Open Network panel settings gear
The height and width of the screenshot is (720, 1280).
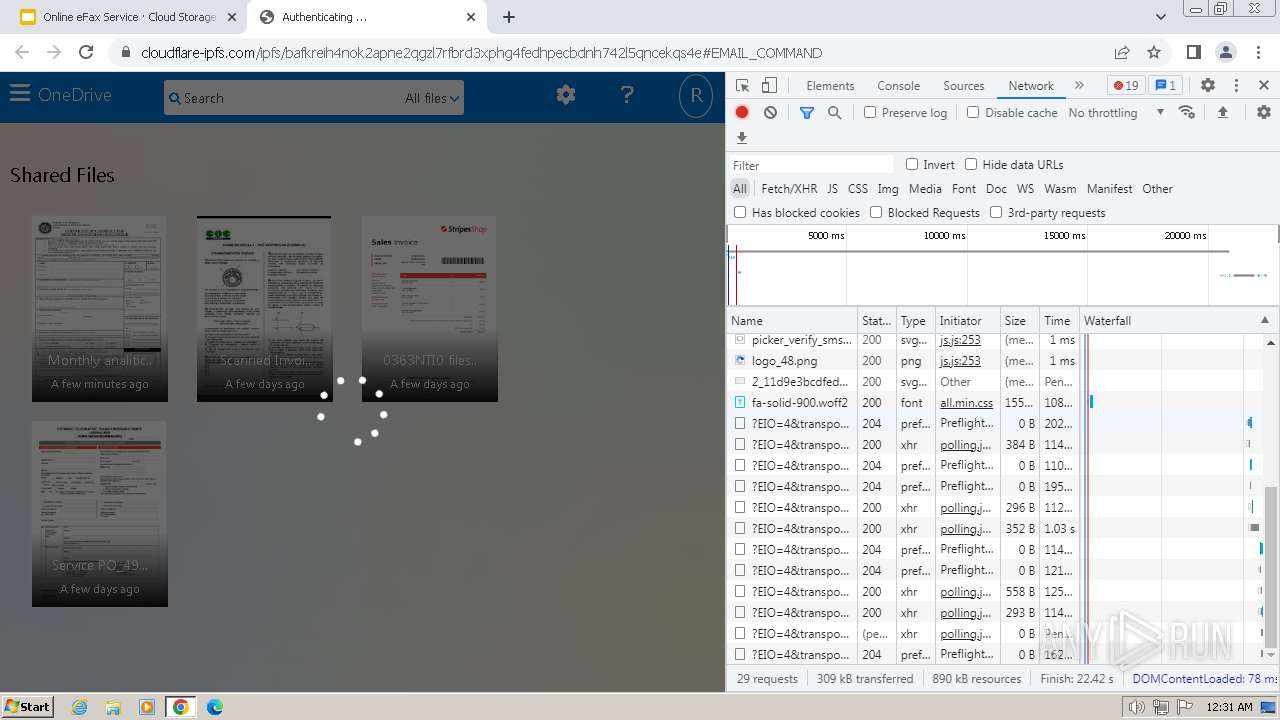point(1264,112)
